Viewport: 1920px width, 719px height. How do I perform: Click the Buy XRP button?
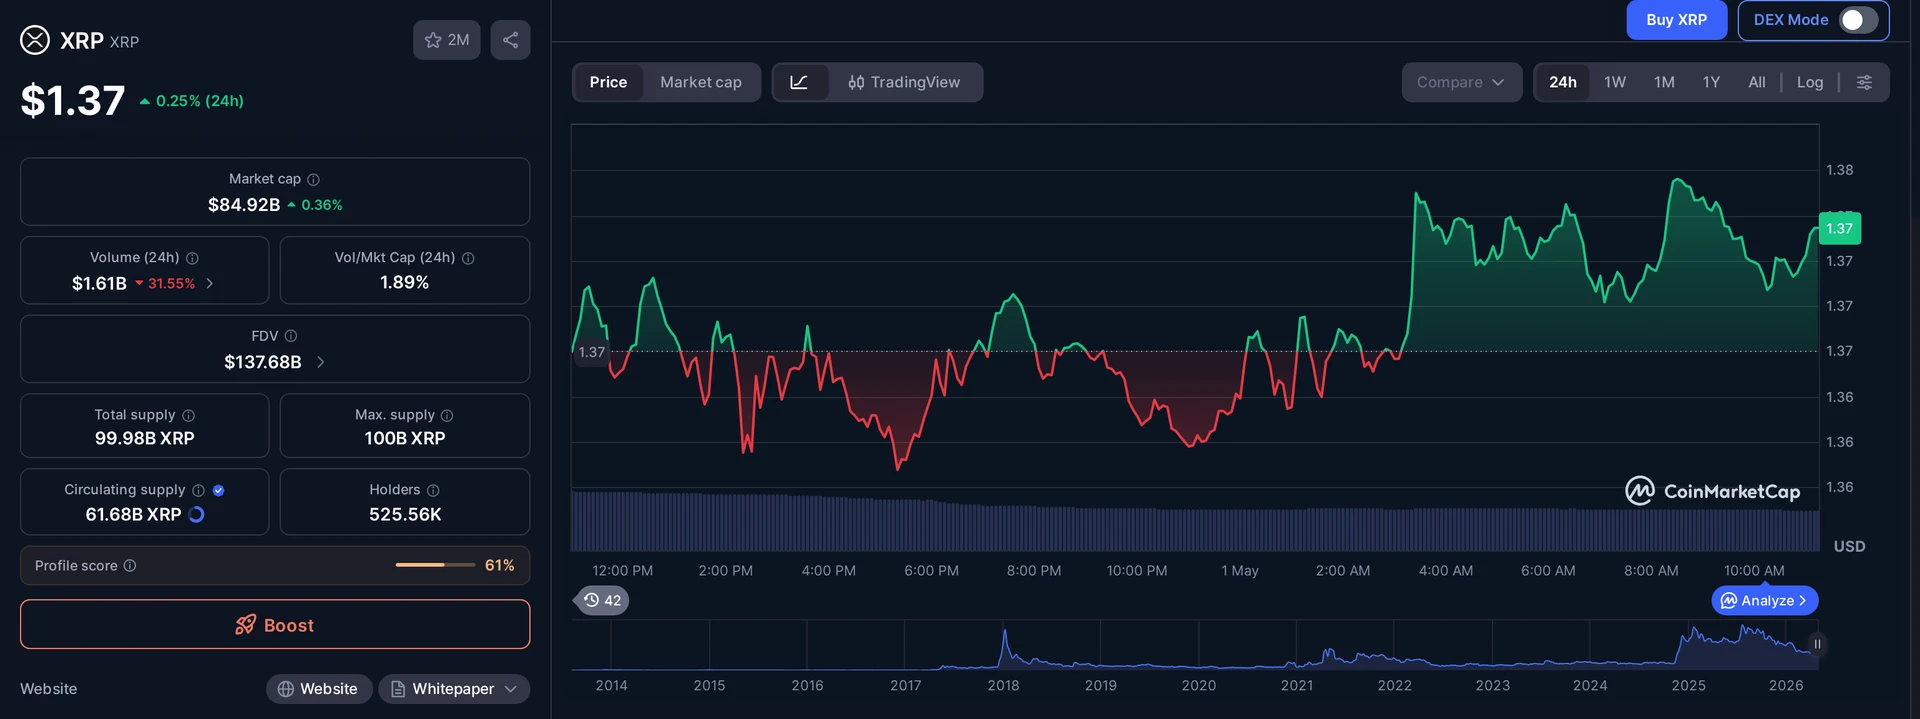point(1677,20)
